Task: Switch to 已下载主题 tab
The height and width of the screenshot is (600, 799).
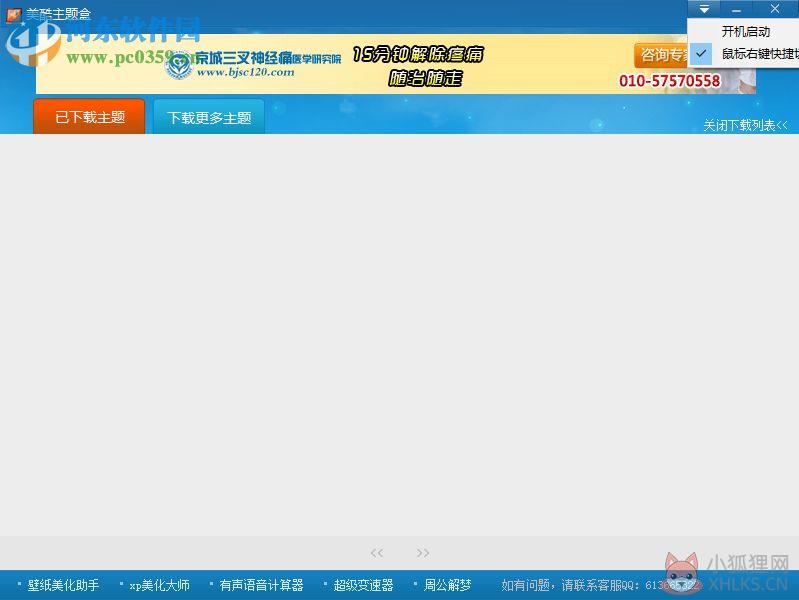Action: coord(89,117)
